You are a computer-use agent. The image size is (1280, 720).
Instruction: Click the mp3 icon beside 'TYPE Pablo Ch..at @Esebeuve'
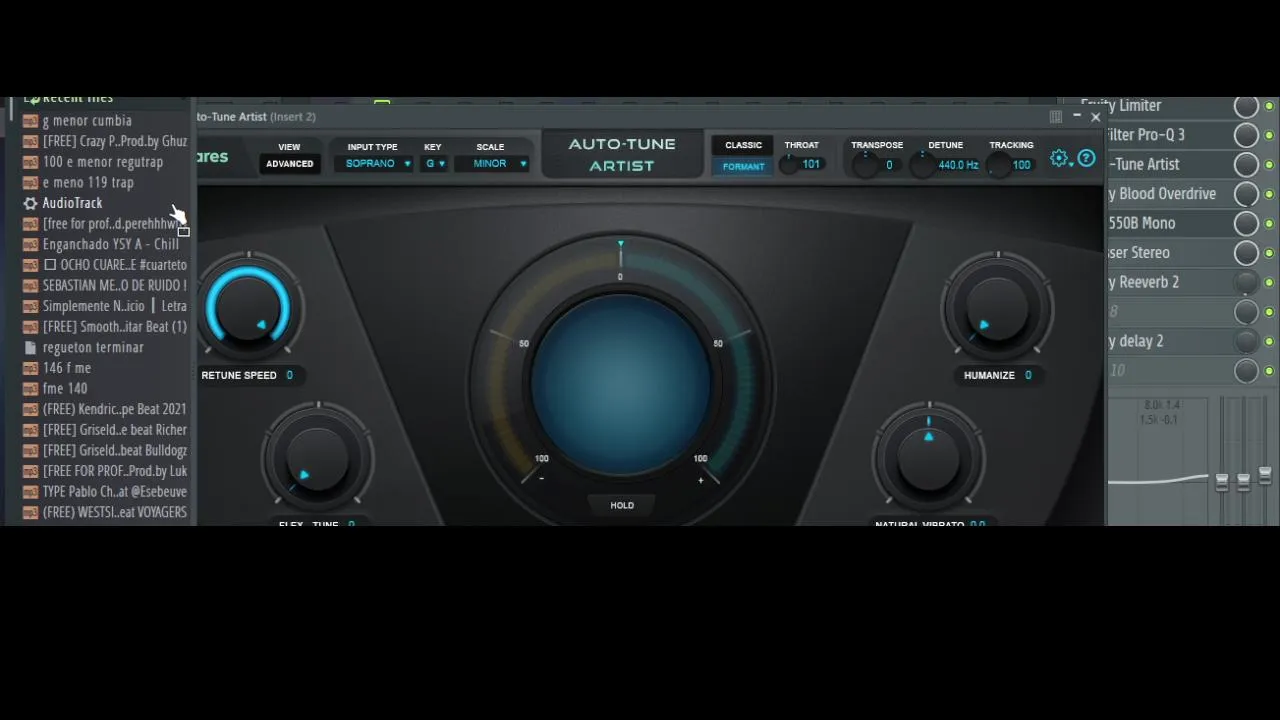(x=30, y=492)
